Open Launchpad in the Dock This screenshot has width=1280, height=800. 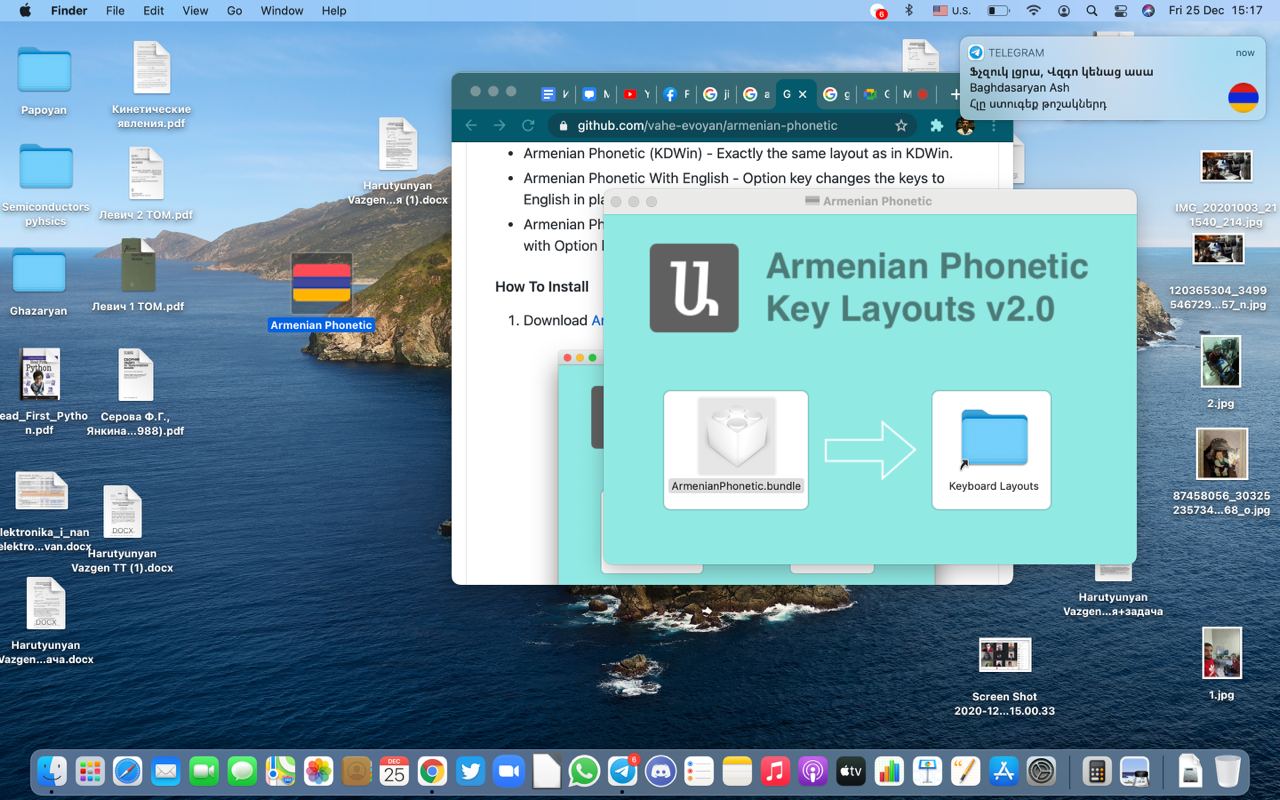tap(90, 771)
